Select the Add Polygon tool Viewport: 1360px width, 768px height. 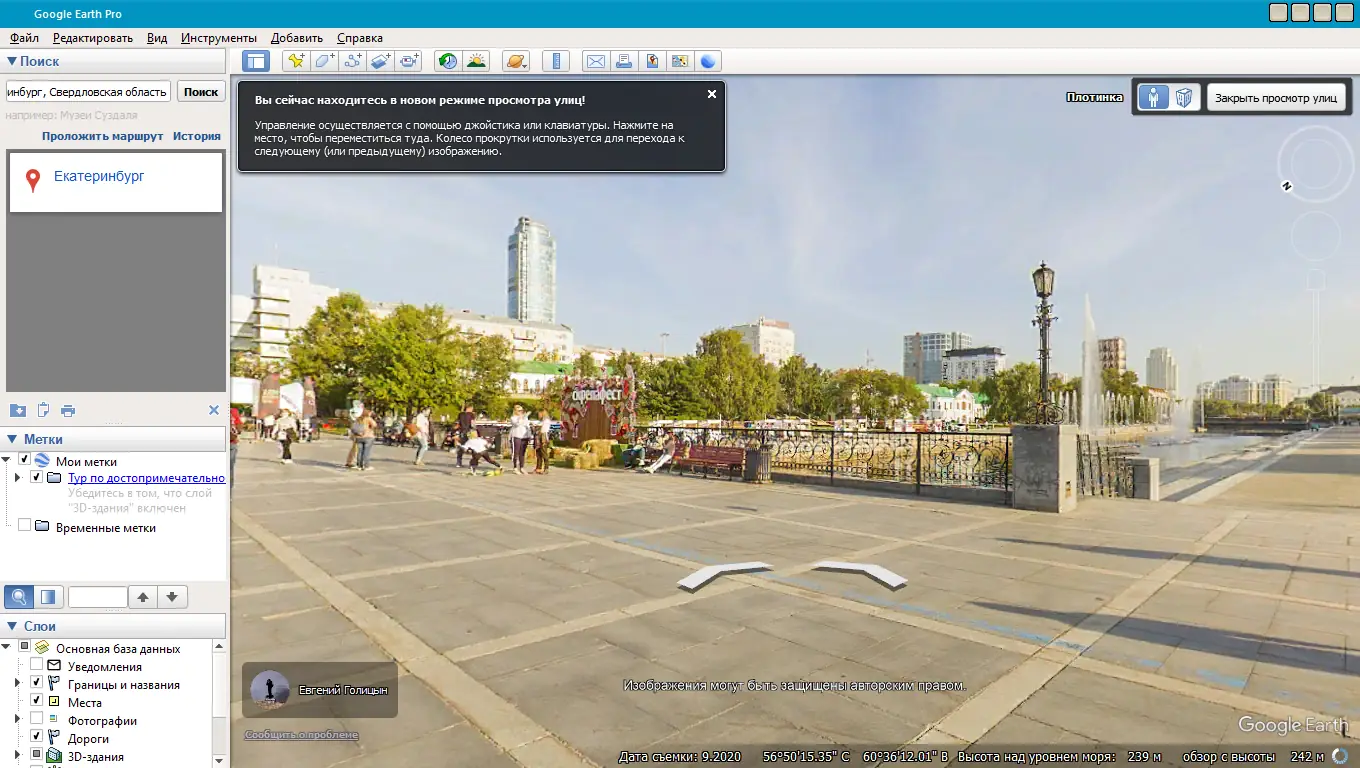point(324,61)
